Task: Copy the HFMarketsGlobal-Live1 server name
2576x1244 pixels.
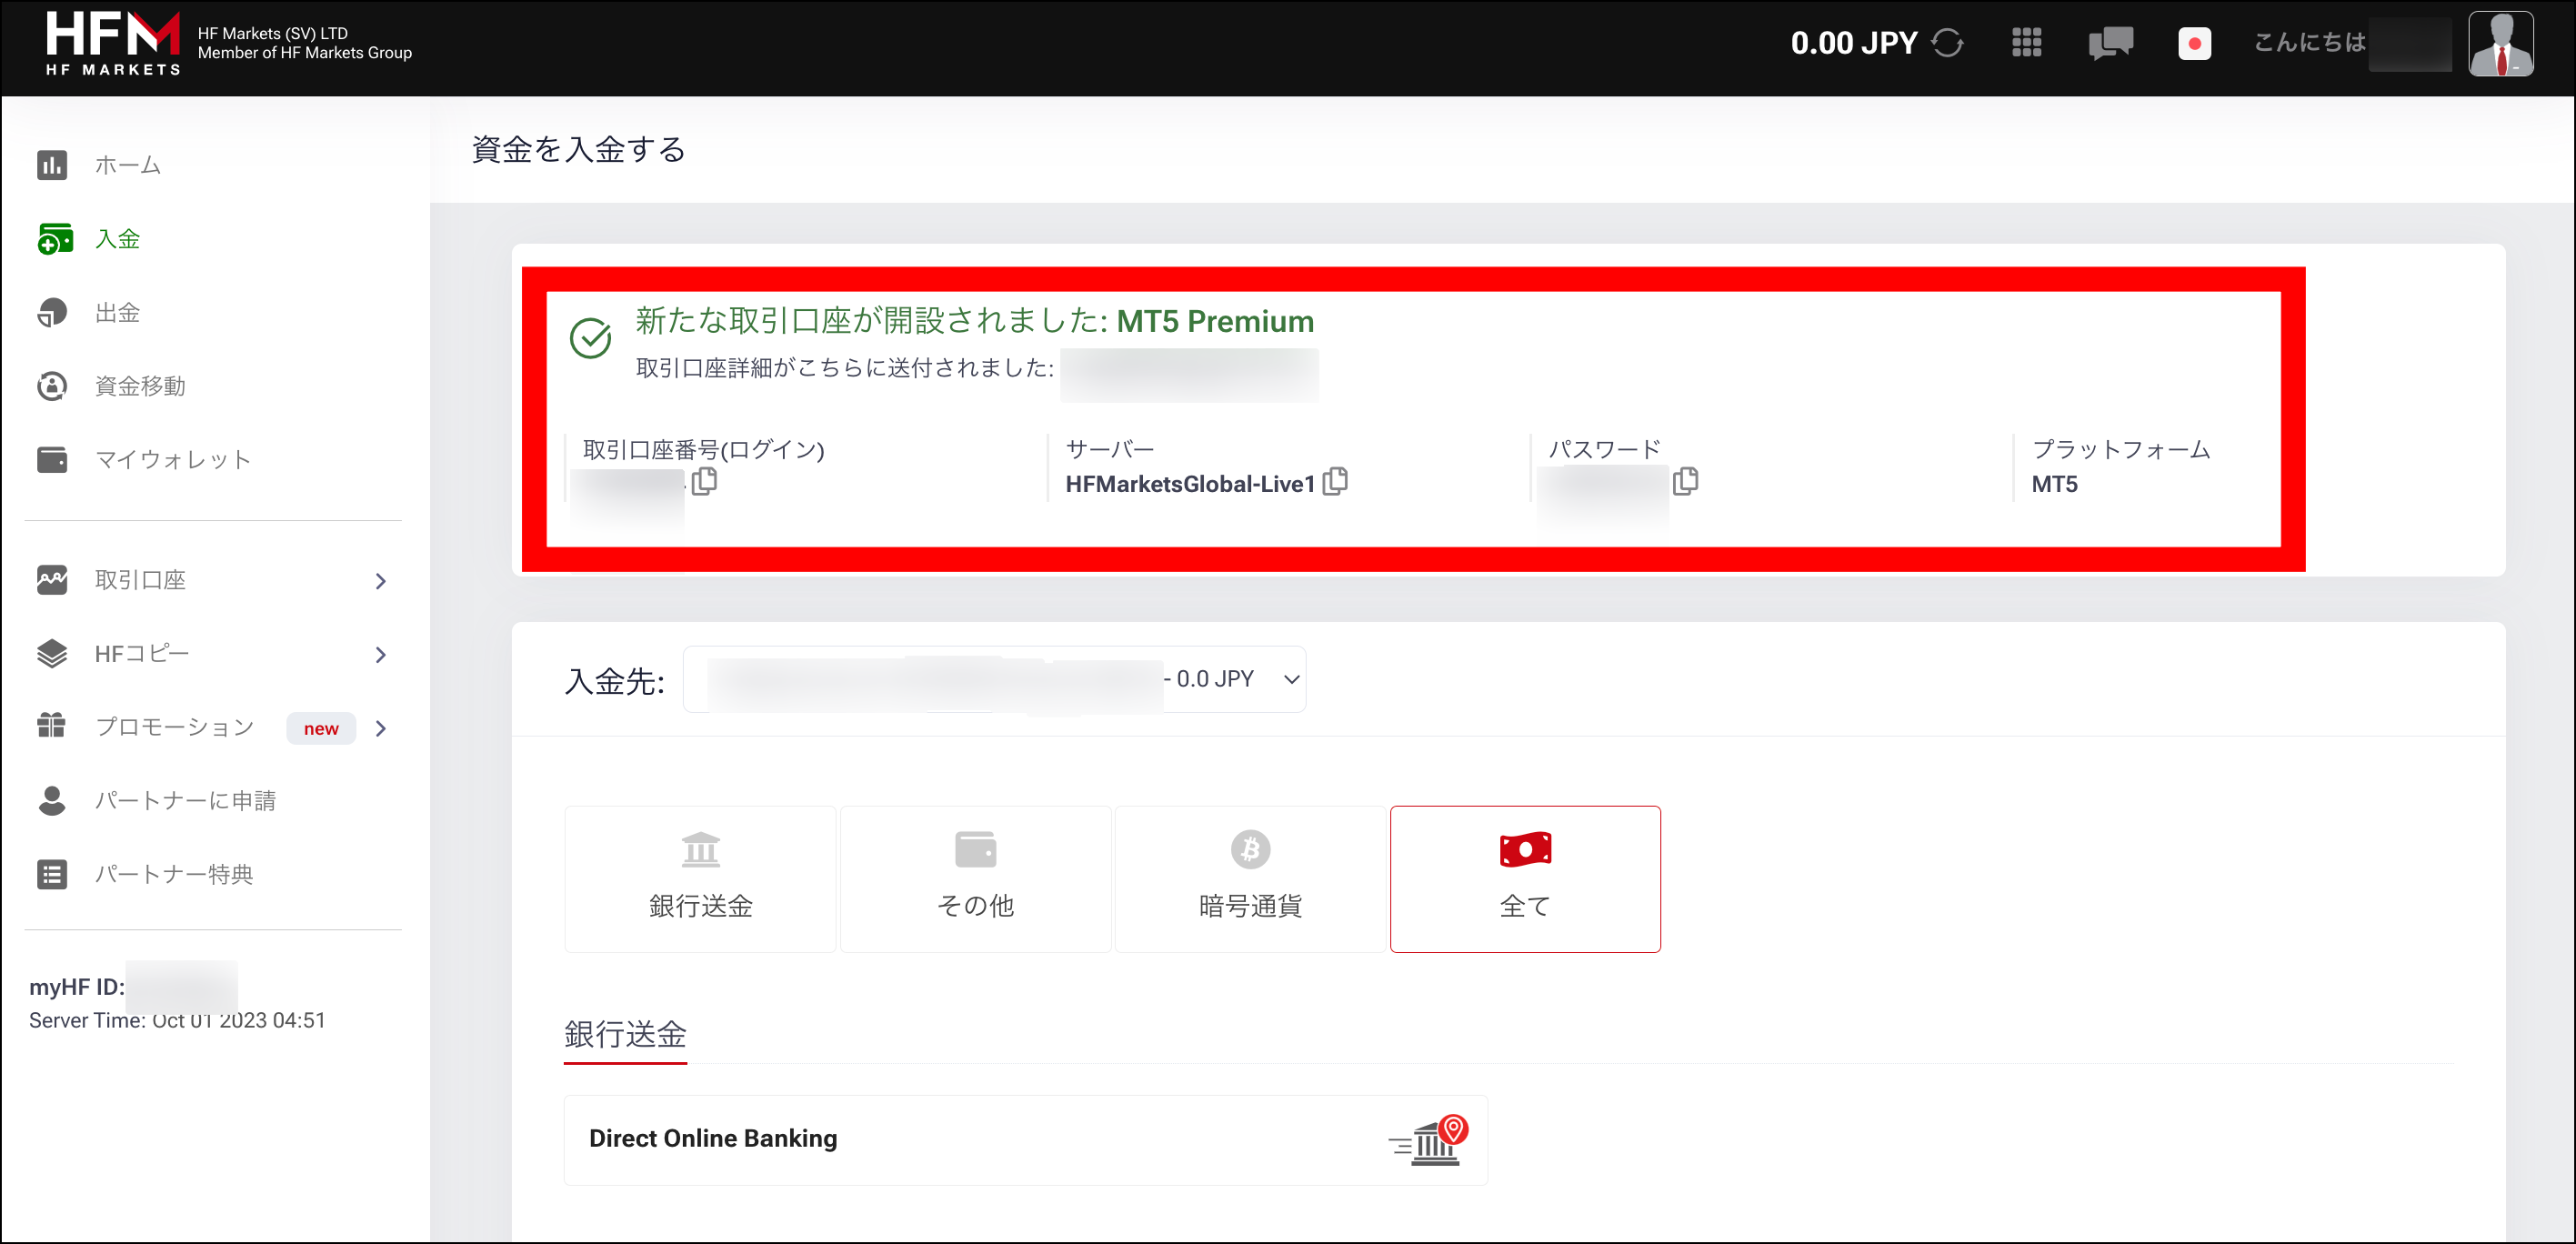Action: pos(1337,482)
